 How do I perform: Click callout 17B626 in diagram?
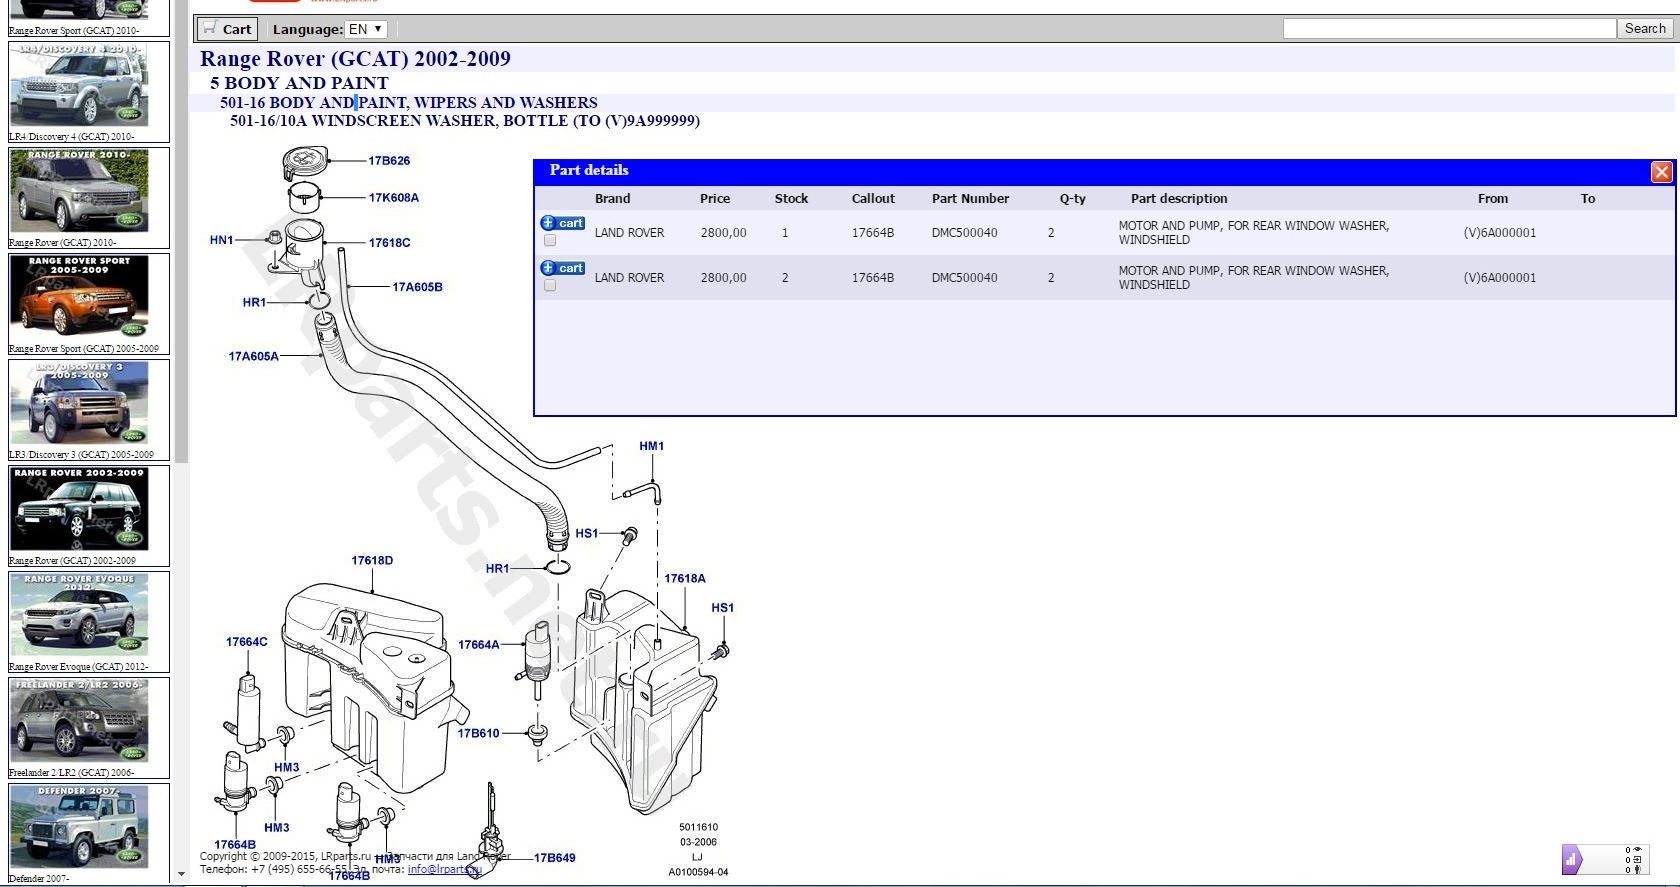(x=389, y=160)
